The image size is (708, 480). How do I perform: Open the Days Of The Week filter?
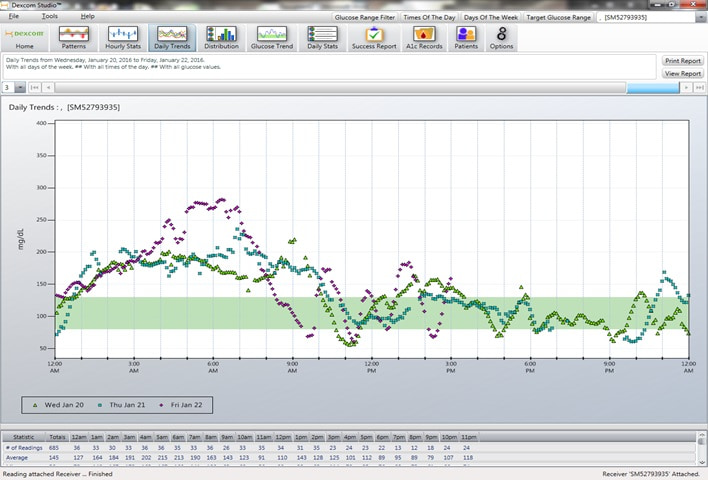click(490, 17)
